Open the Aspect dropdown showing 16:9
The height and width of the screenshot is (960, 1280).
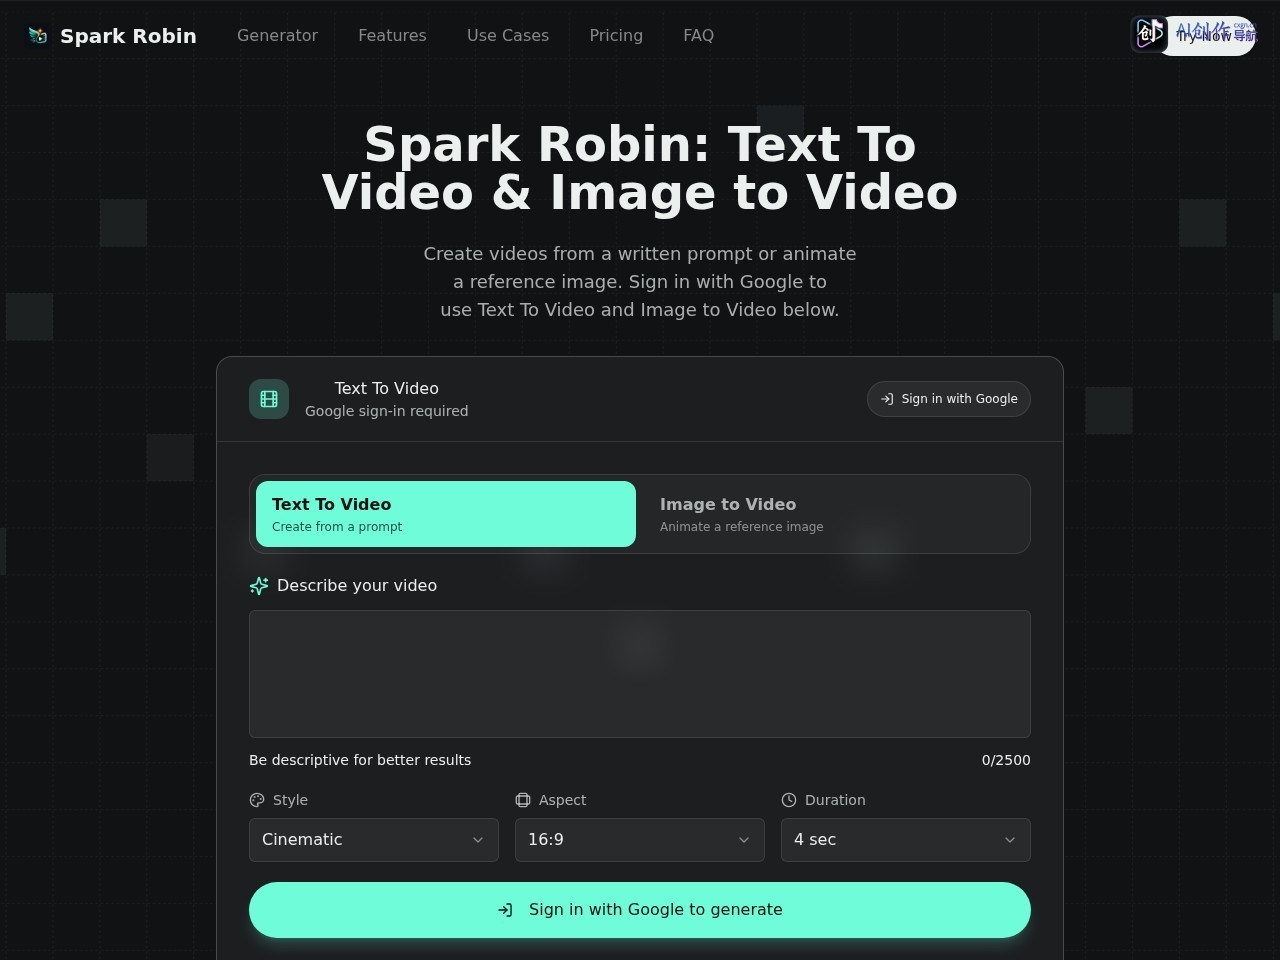(640, 840)
